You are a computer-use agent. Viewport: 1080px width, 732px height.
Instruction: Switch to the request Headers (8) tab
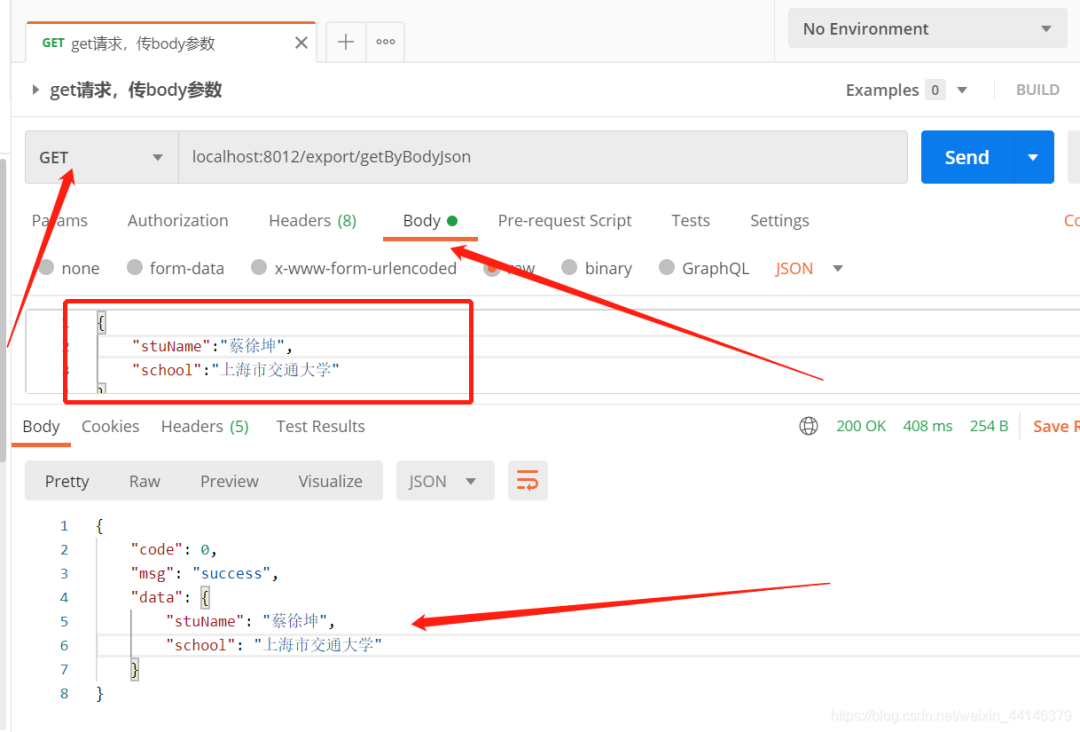pyautogui.click(x=313, y=220)
